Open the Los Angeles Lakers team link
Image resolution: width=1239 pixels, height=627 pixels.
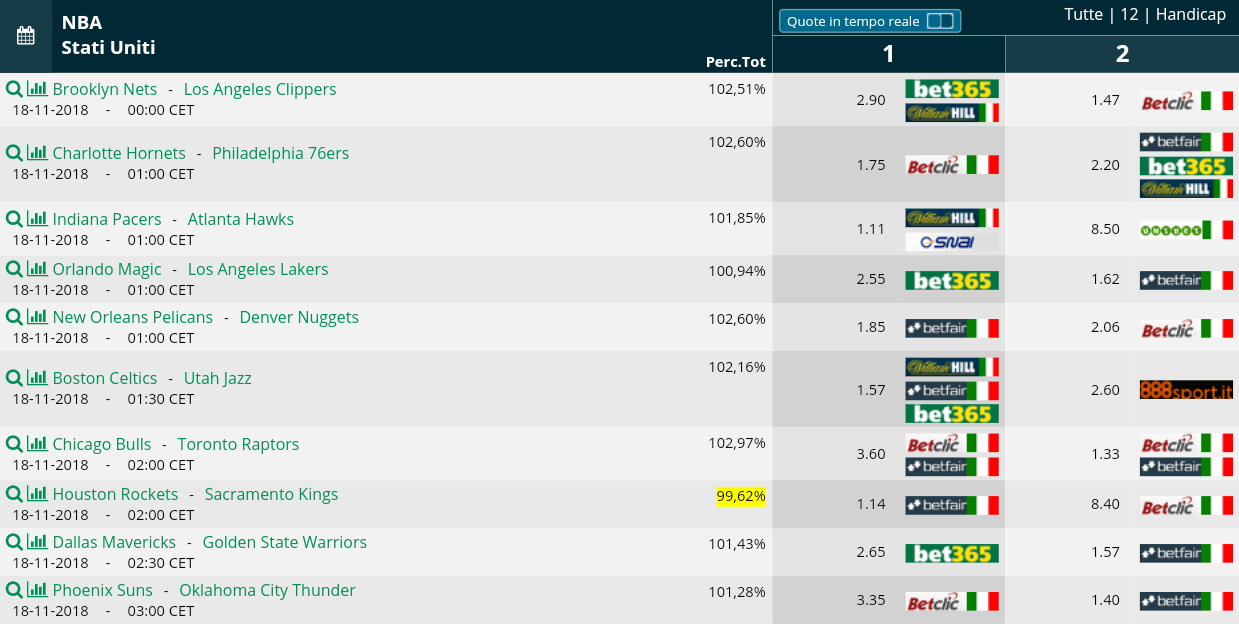258,269
